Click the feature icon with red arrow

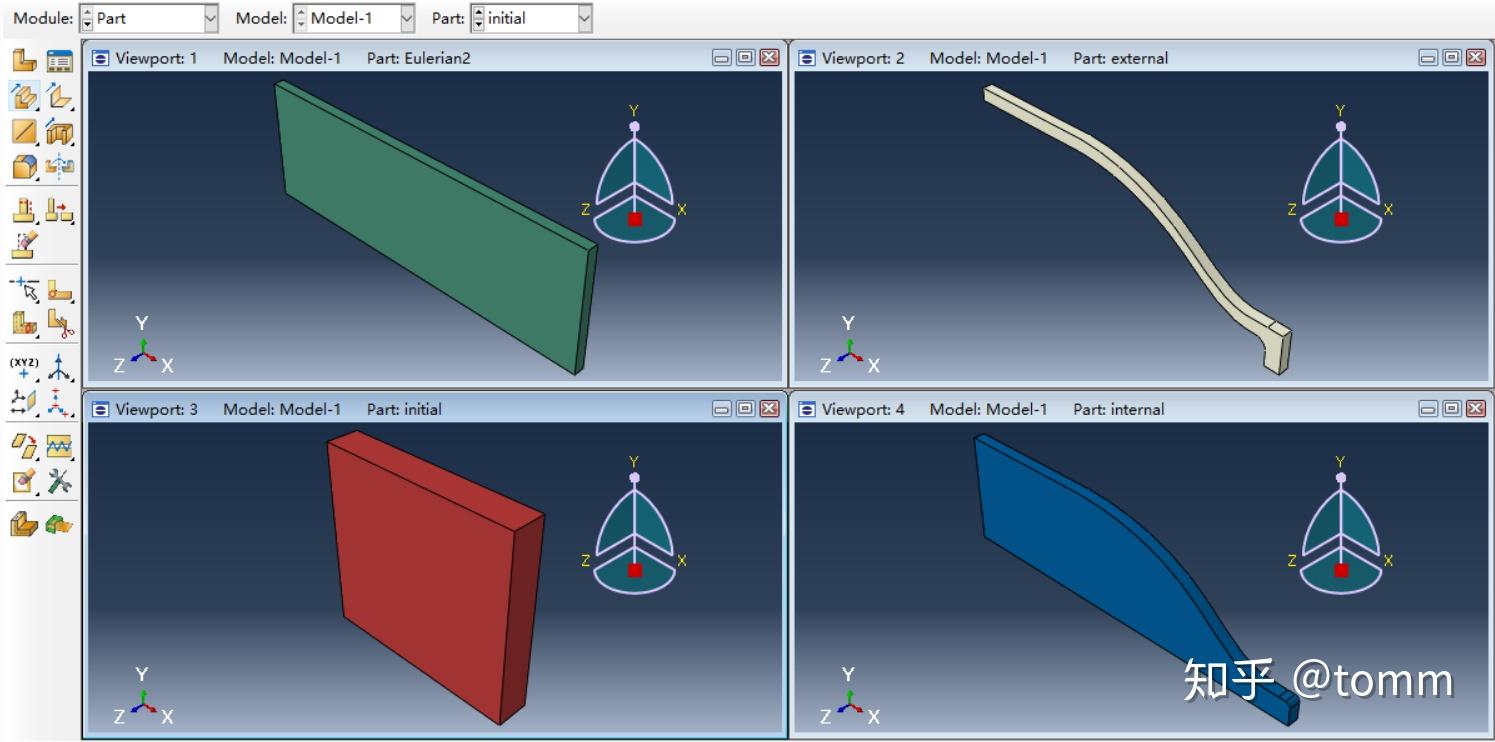60,211
